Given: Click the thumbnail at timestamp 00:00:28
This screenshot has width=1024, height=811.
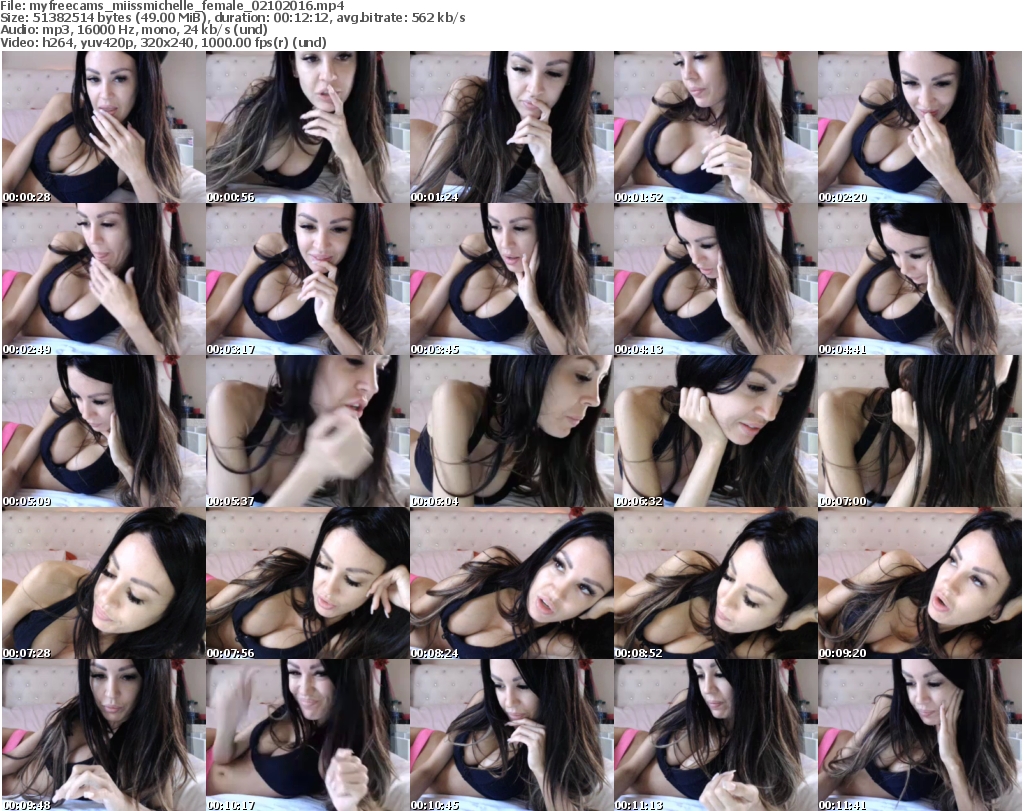Looking at the screenshot, I should point(103,128).
